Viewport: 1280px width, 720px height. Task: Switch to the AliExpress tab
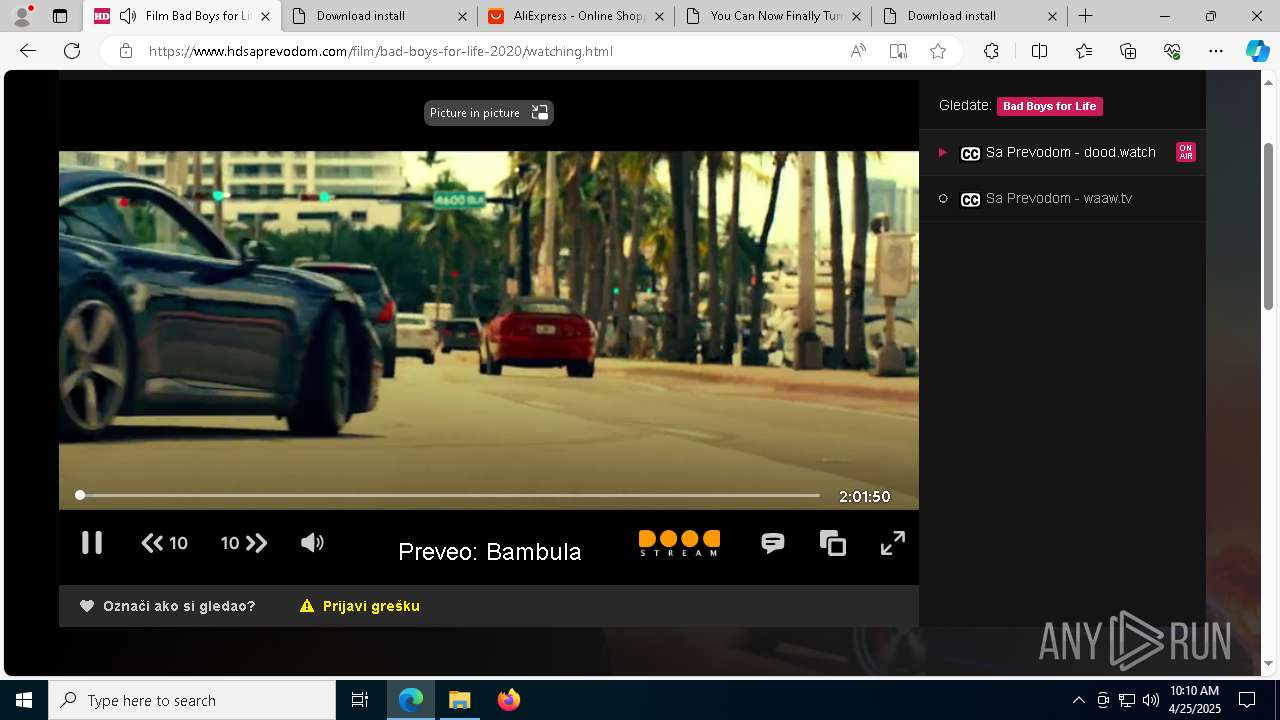(x=577, y=16)
